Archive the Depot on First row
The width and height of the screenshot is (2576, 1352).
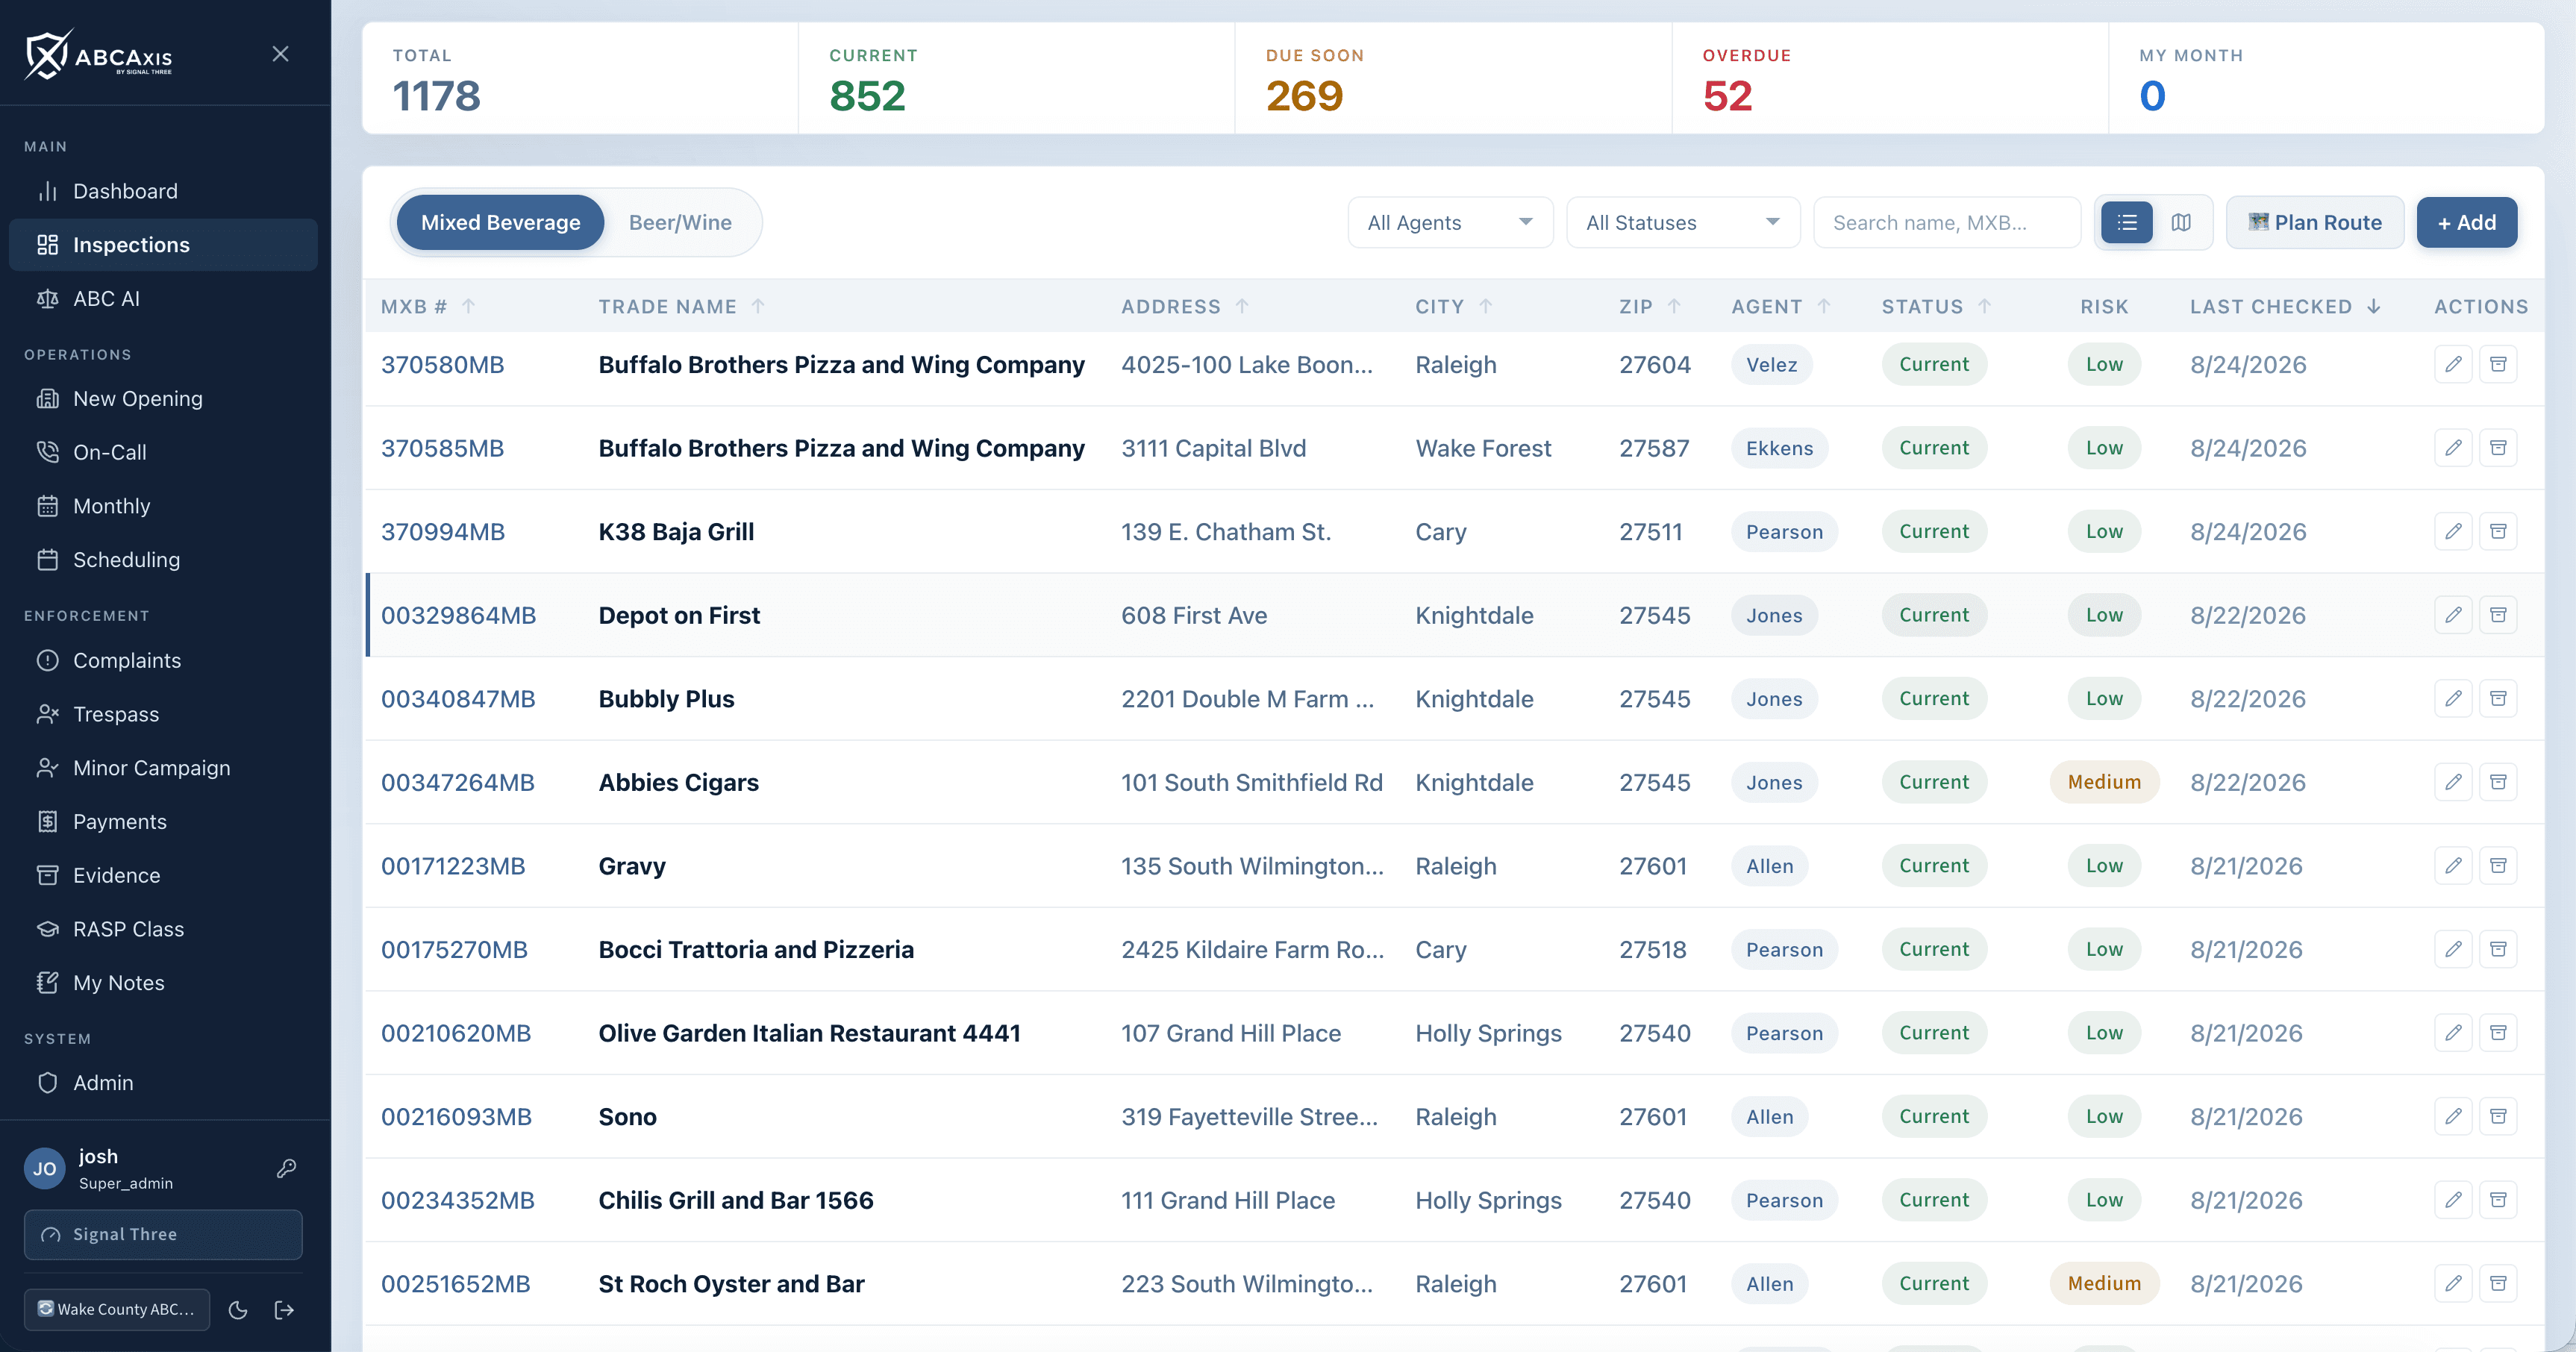[2498, 615]
